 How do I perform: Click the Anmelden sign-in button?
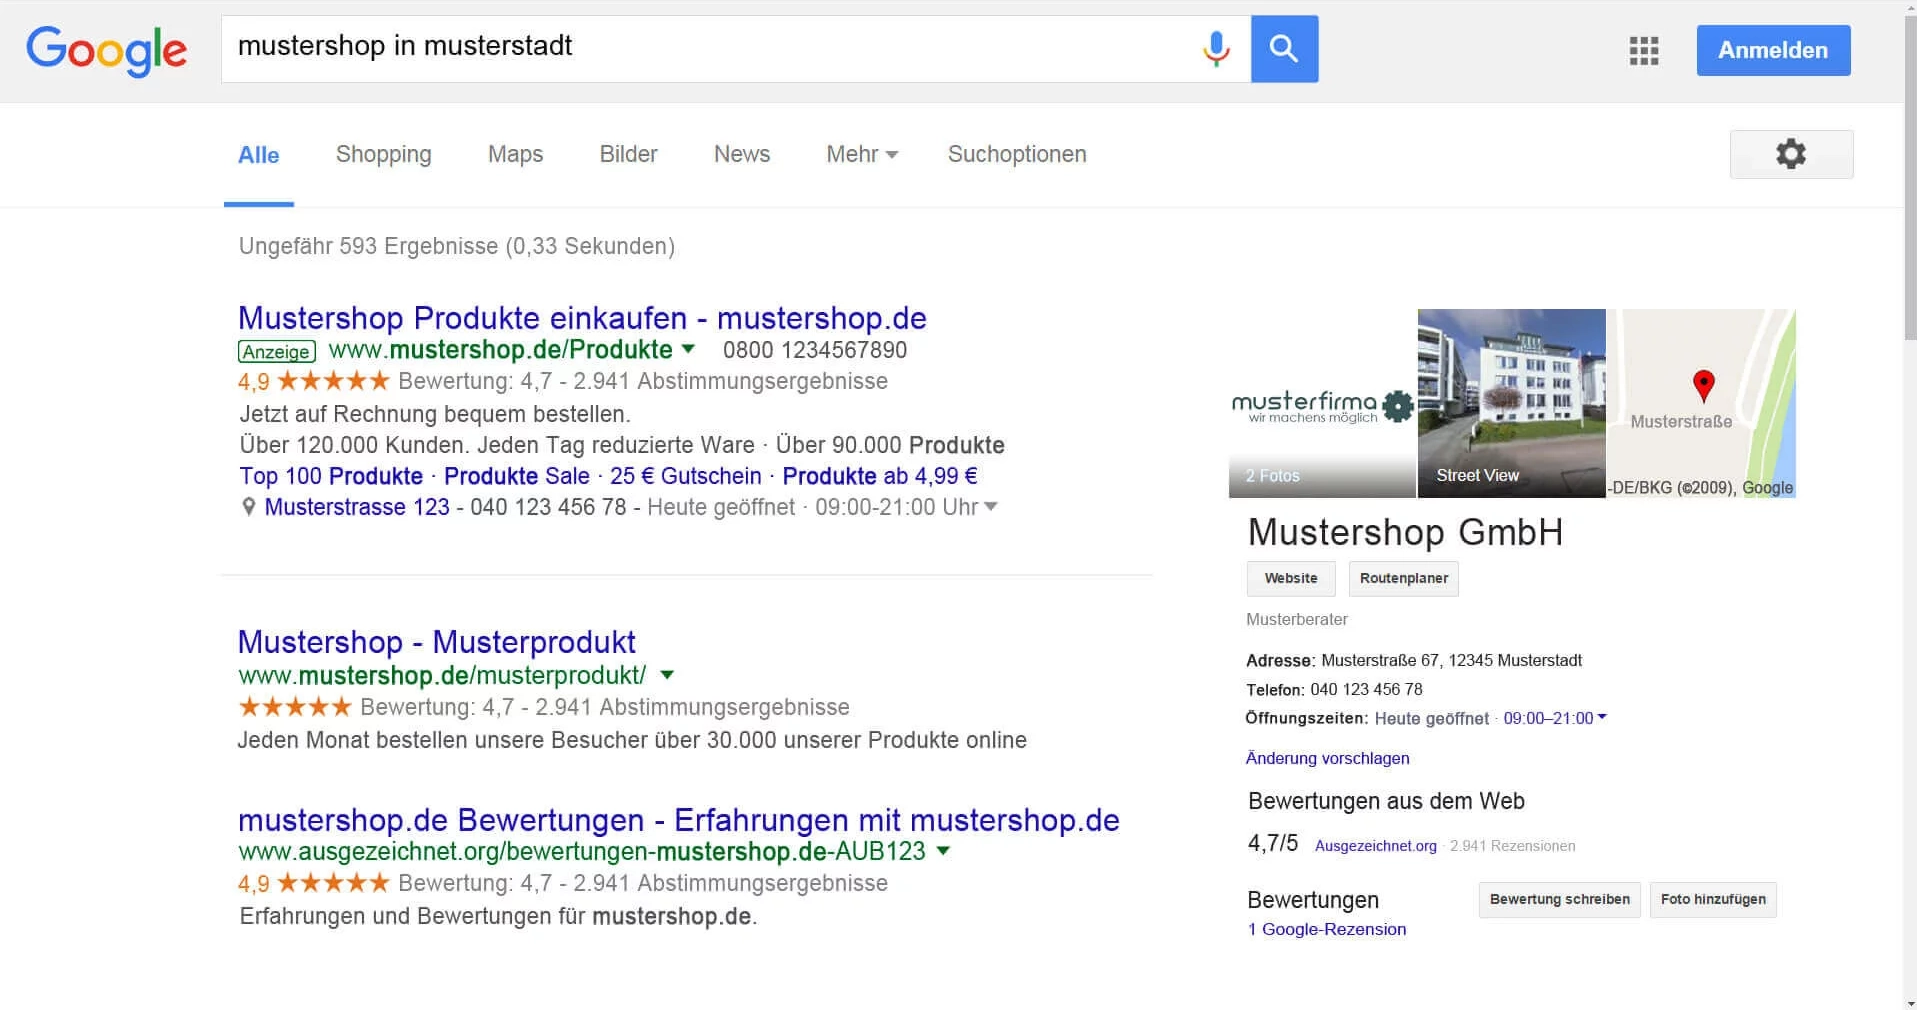[x=1772, y=50]
